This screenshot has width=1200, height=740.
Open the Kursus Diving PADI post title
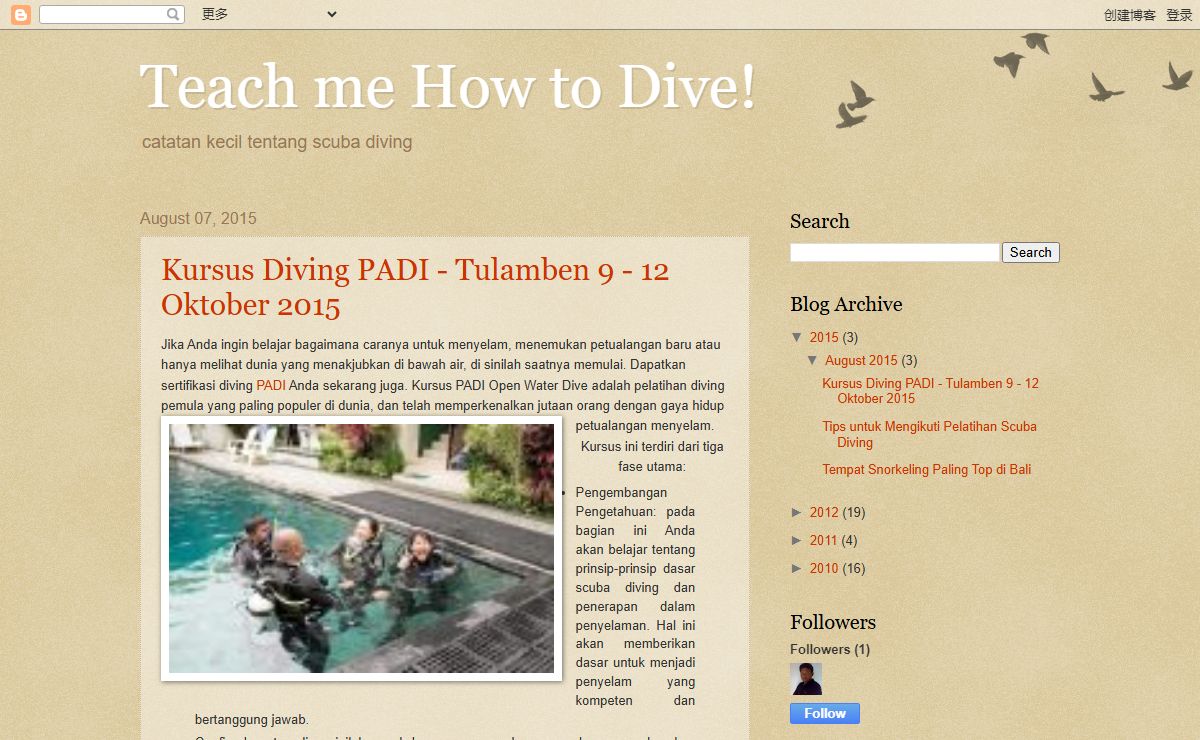coord(415,287)
